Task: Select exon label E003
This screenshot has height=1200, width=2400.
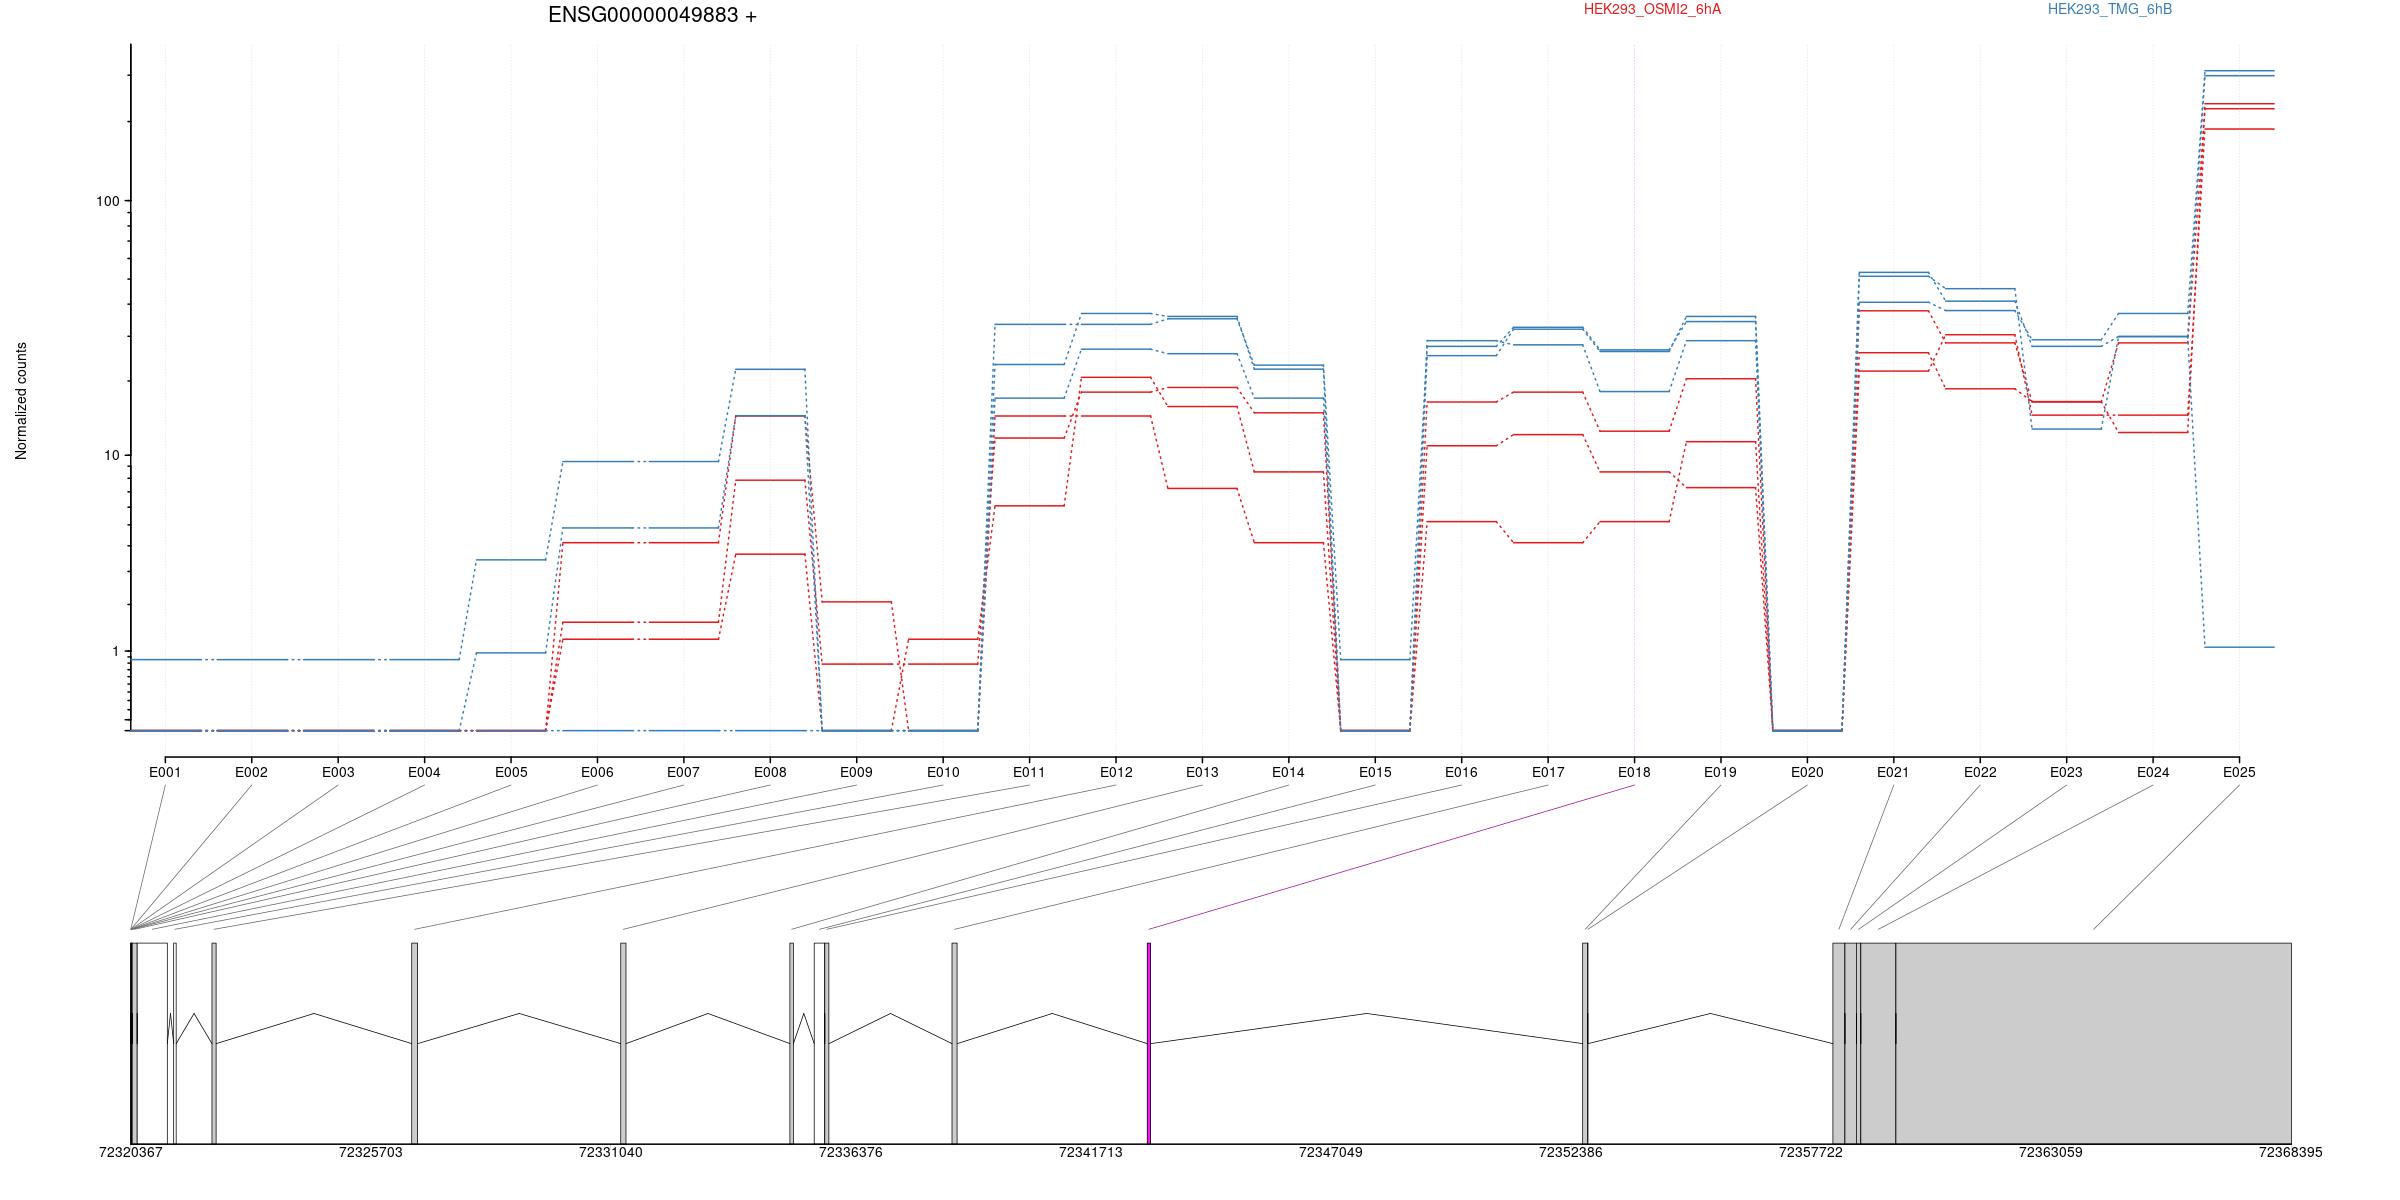Action: pyautogui.click(x=338, y=772)
